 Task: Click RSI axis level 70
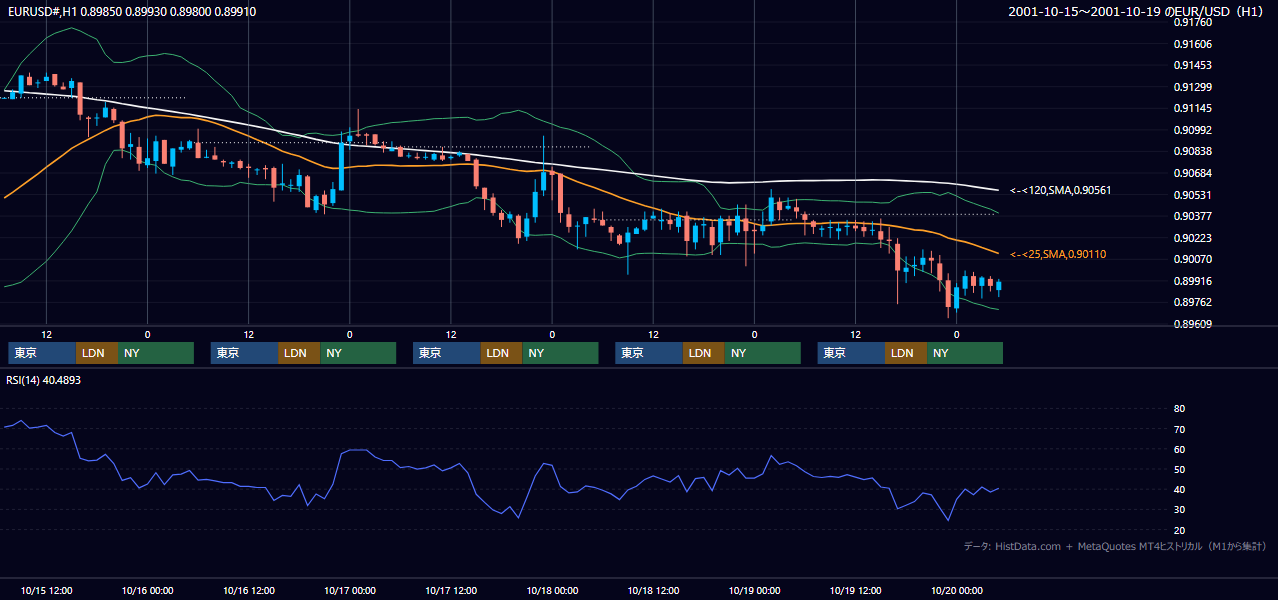[1179, 429]
